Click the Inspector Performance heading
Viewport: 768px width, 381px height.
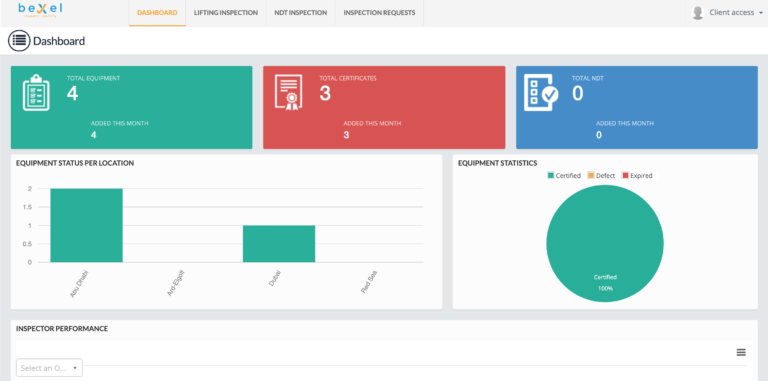coord(62,329)
